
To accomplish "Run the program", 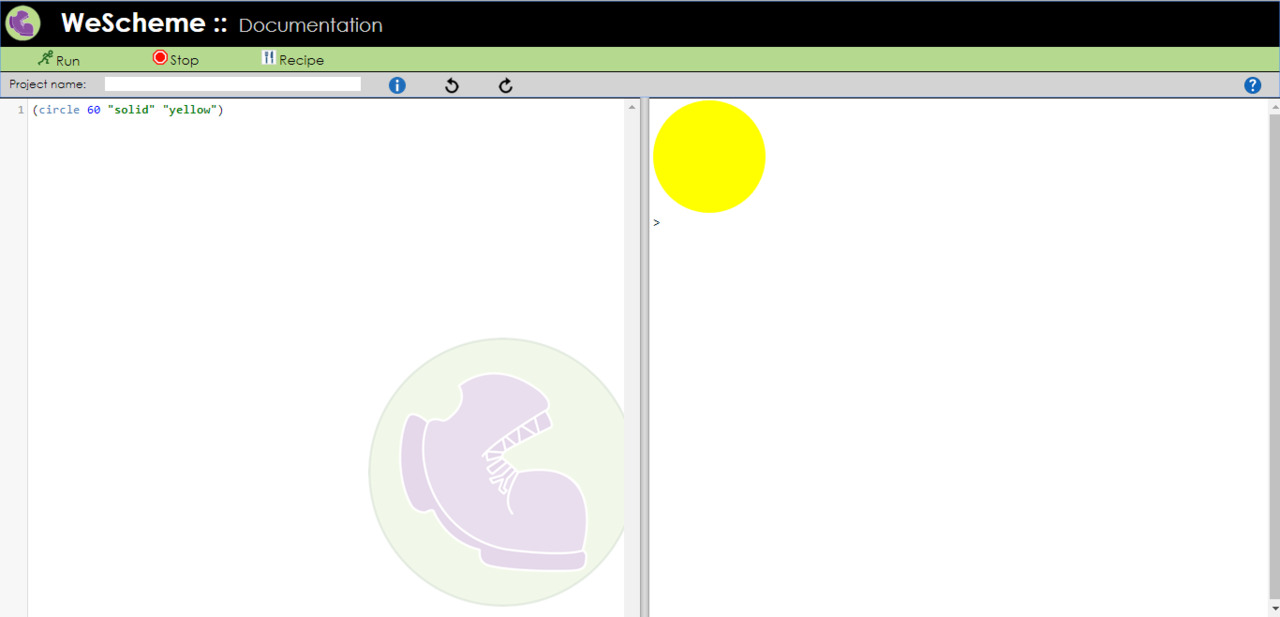I will (59, 60).
